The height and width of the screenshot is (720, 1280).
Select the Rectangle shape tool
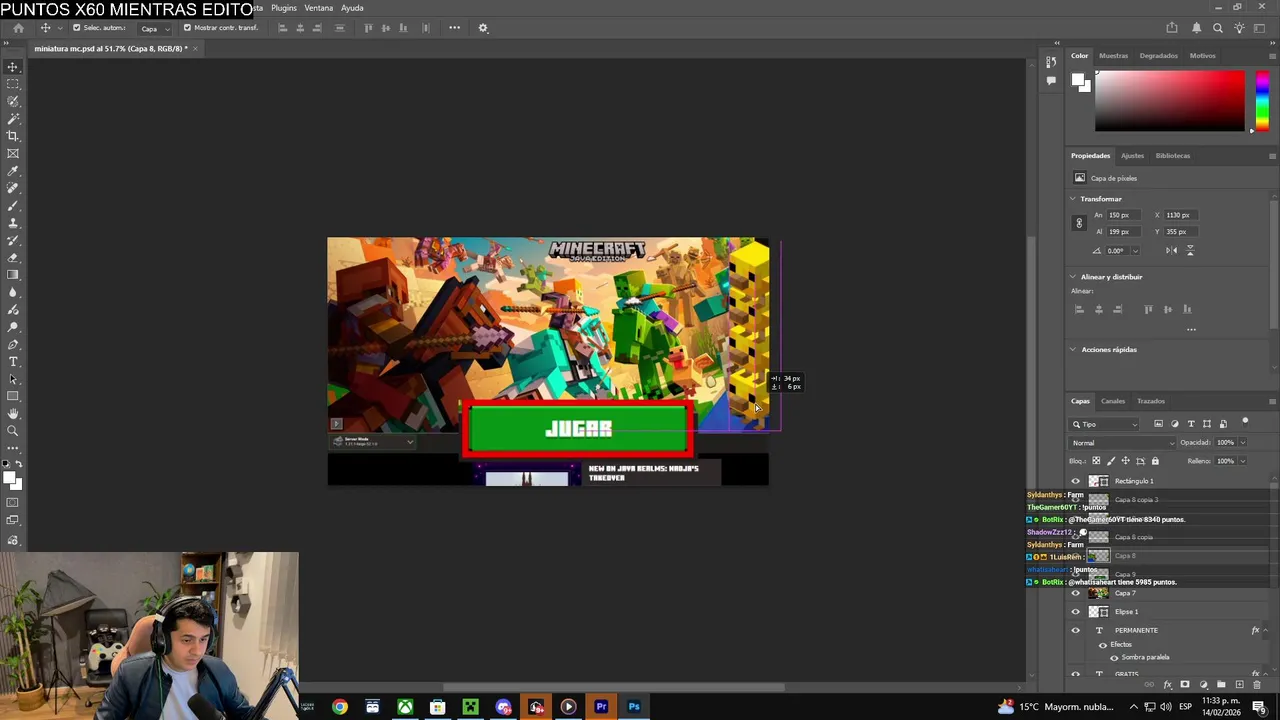pyautogui.click(x=13, y=396)
